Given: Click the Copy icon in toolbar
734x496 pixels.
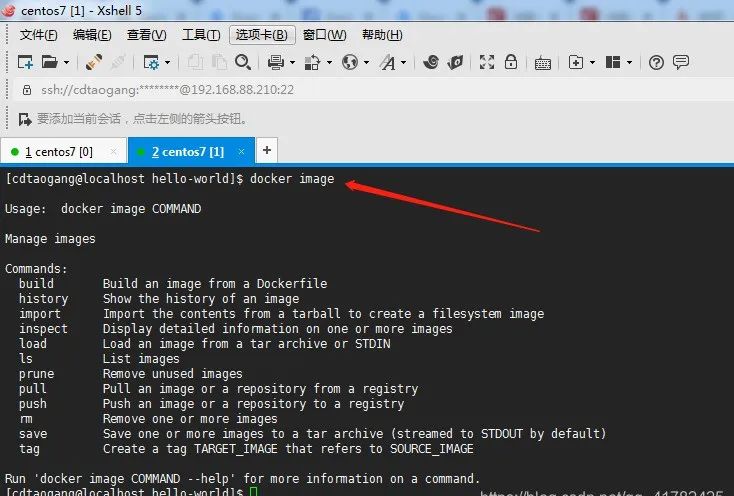Looking at the screenshot, I should click(x=195, y=62).
